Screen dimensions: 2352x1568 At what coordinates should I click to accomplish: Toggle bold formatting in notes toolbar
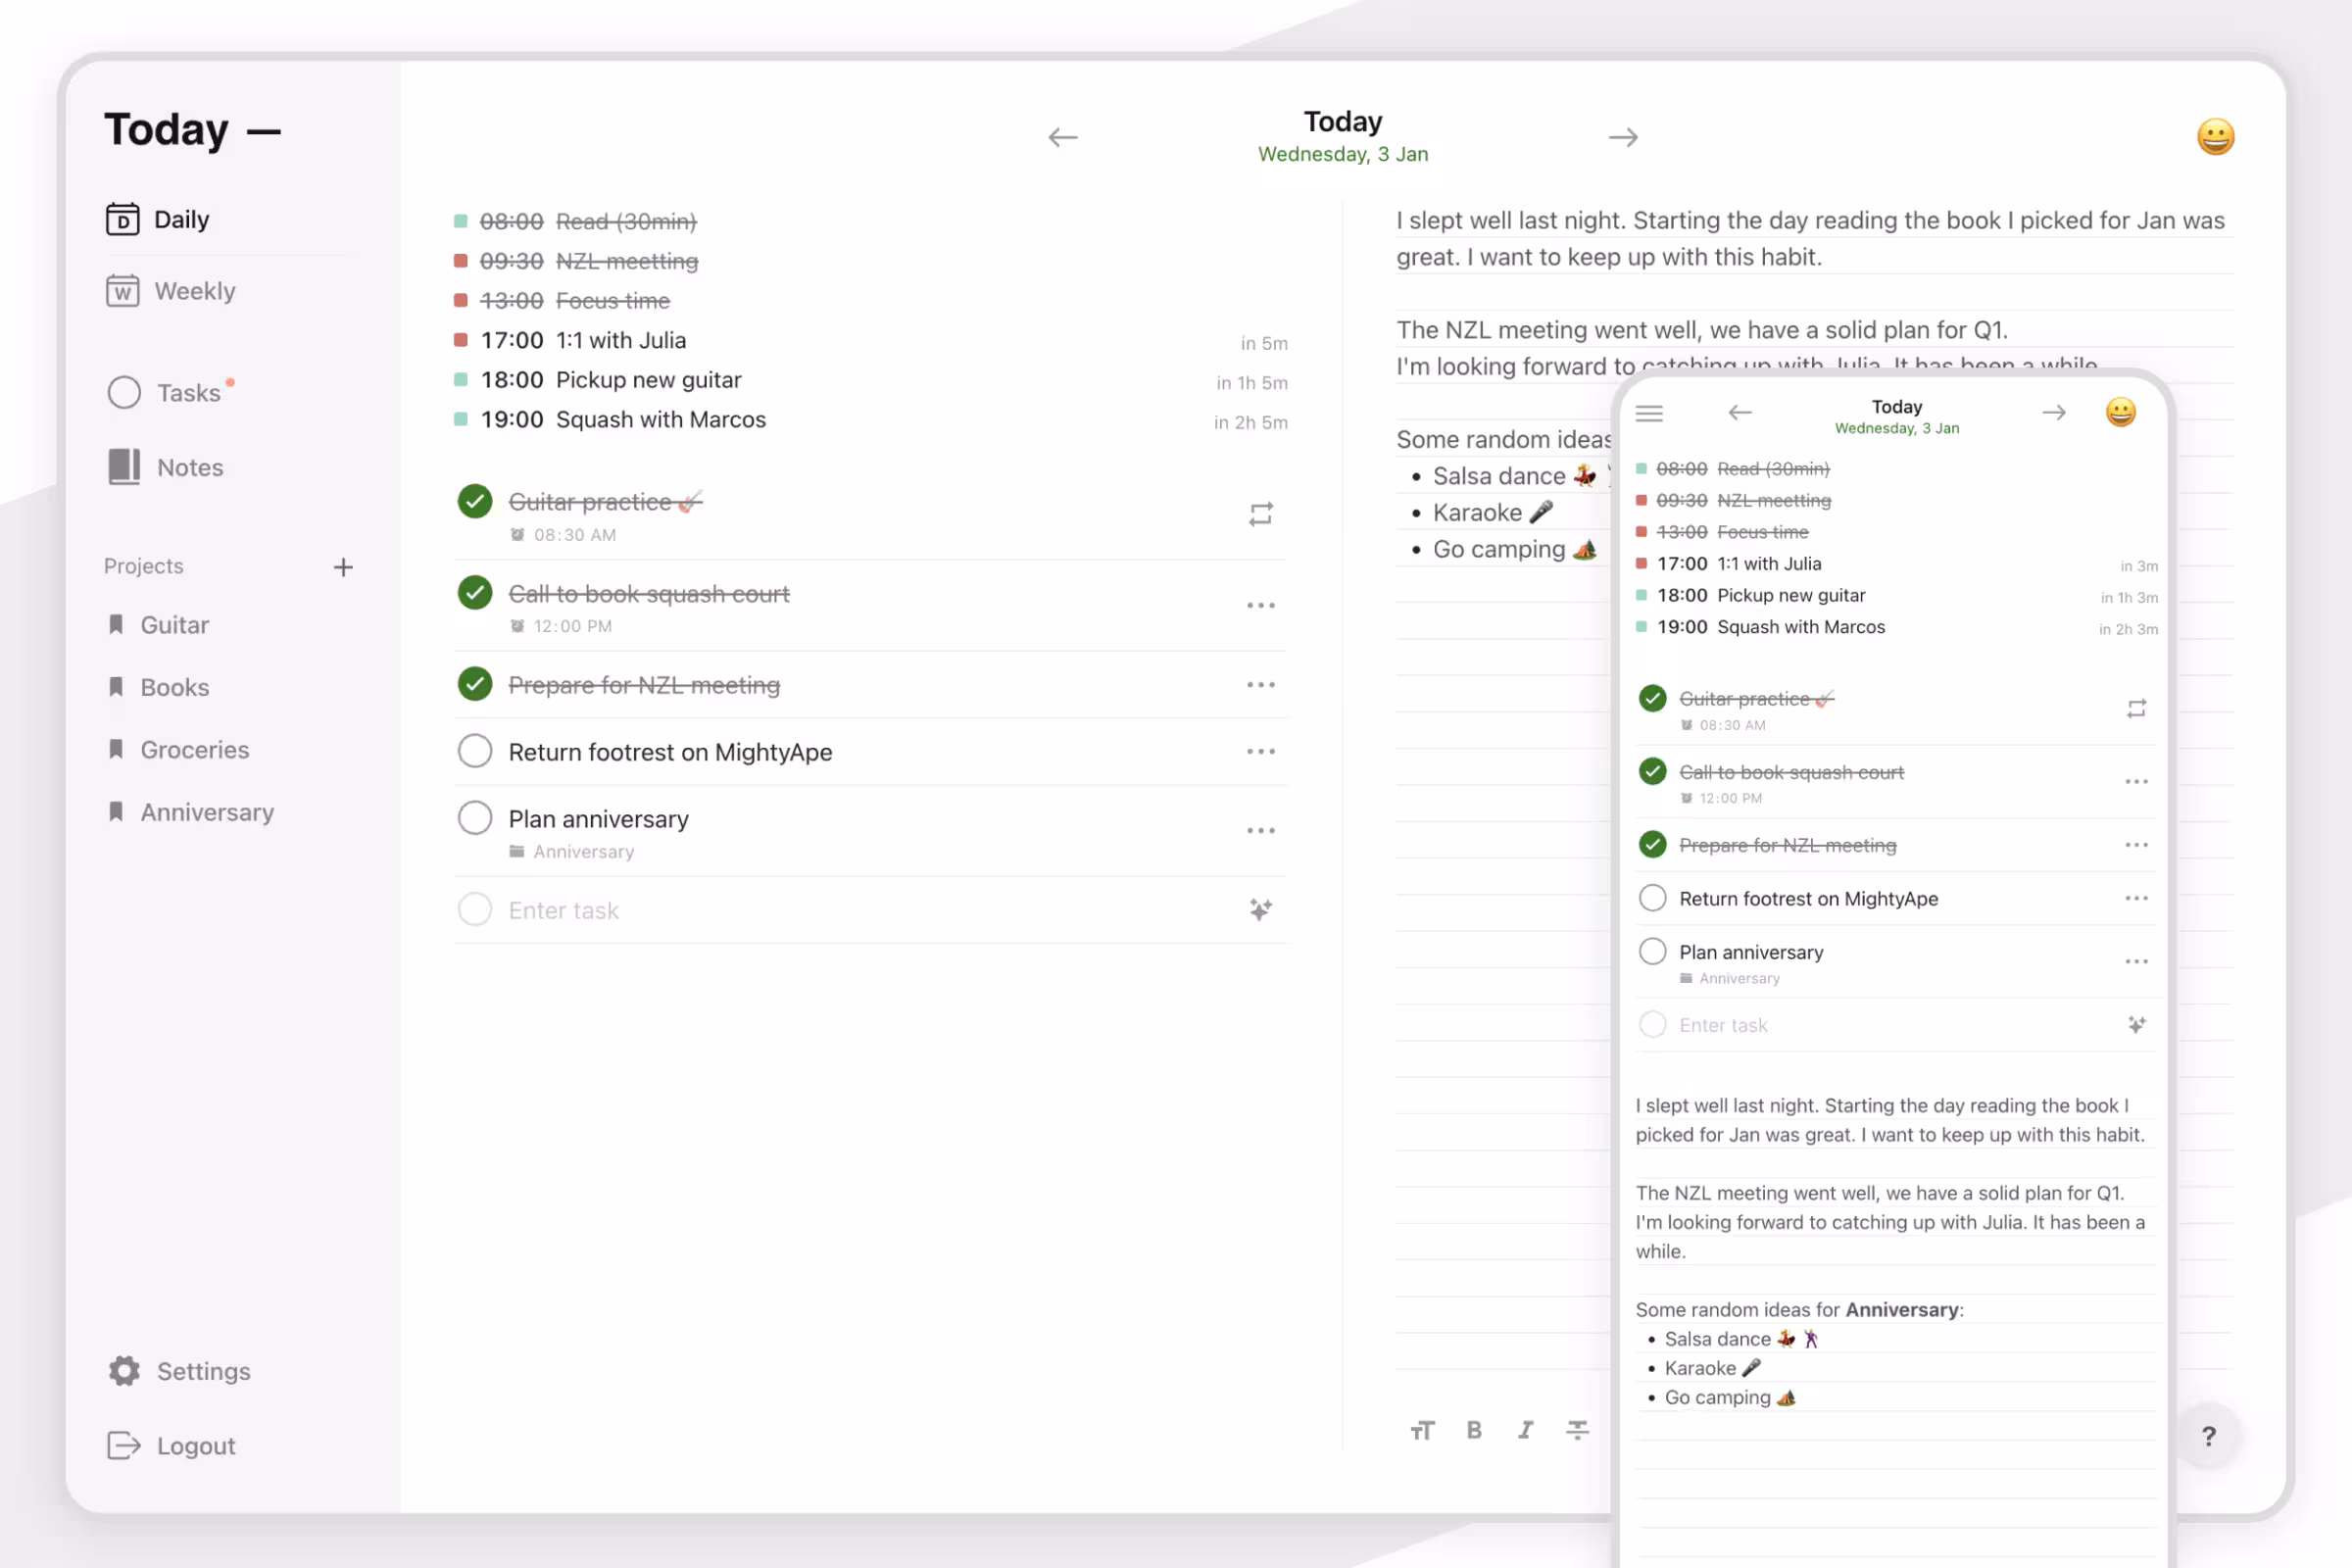tap(1474, 1430)
